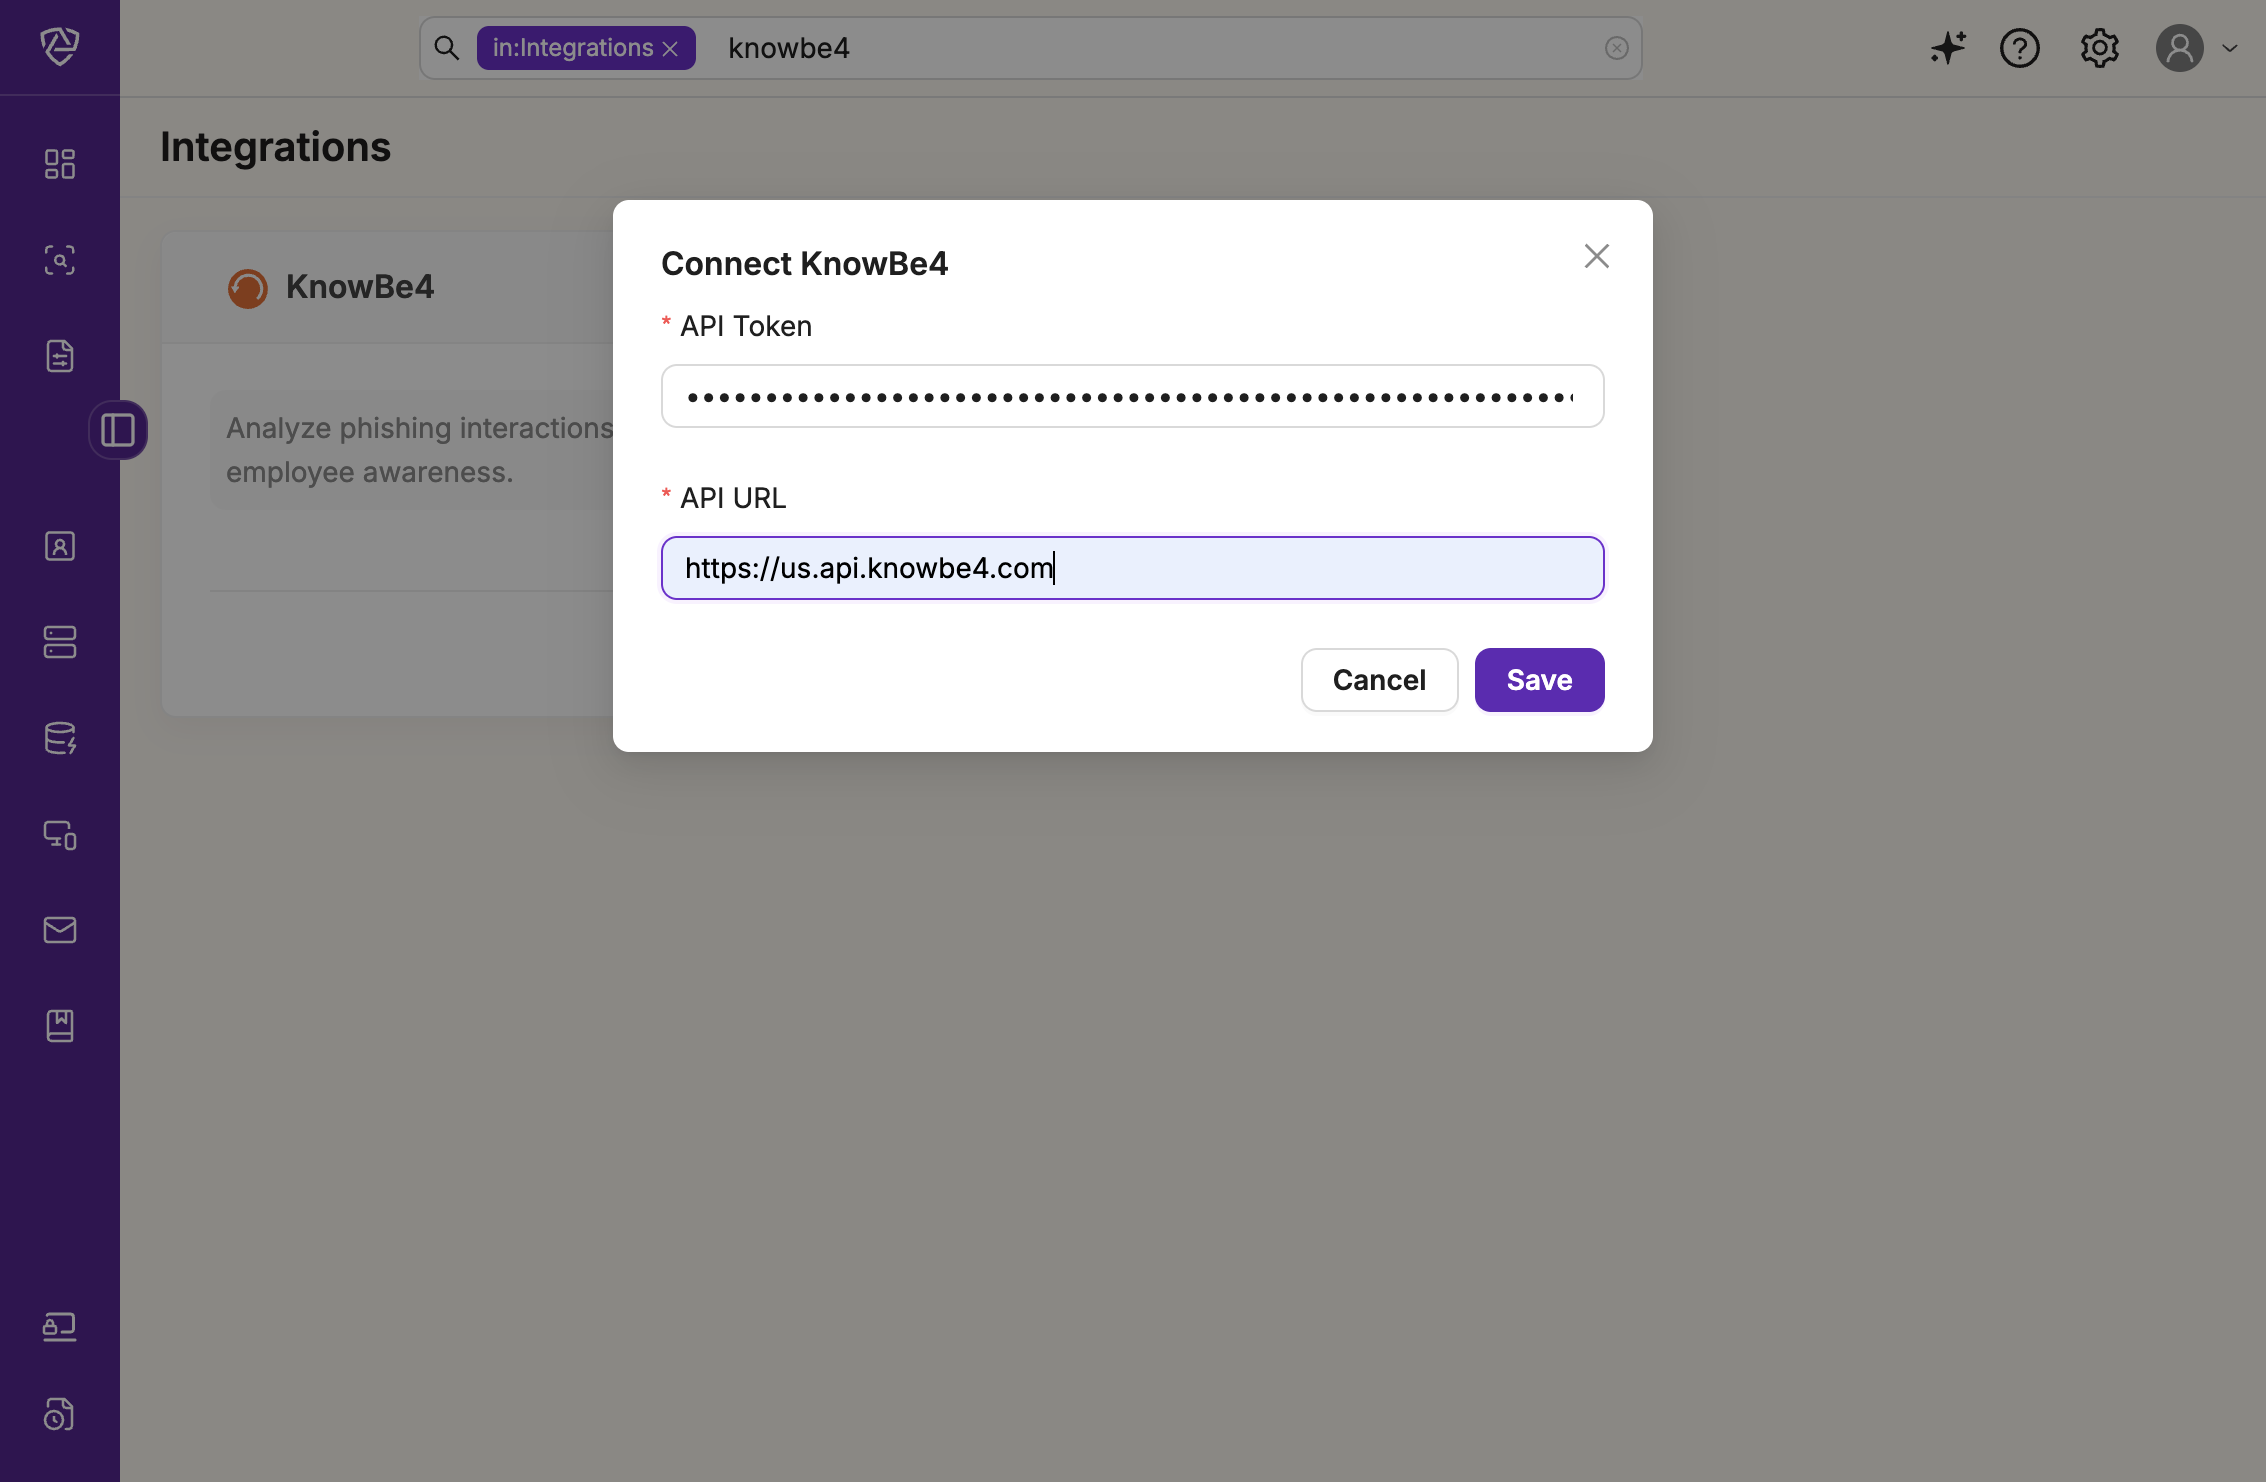Toggle the sidebar collapse panel button
This screenshot has height=1482, width=2266.
(x=118, y=430)
